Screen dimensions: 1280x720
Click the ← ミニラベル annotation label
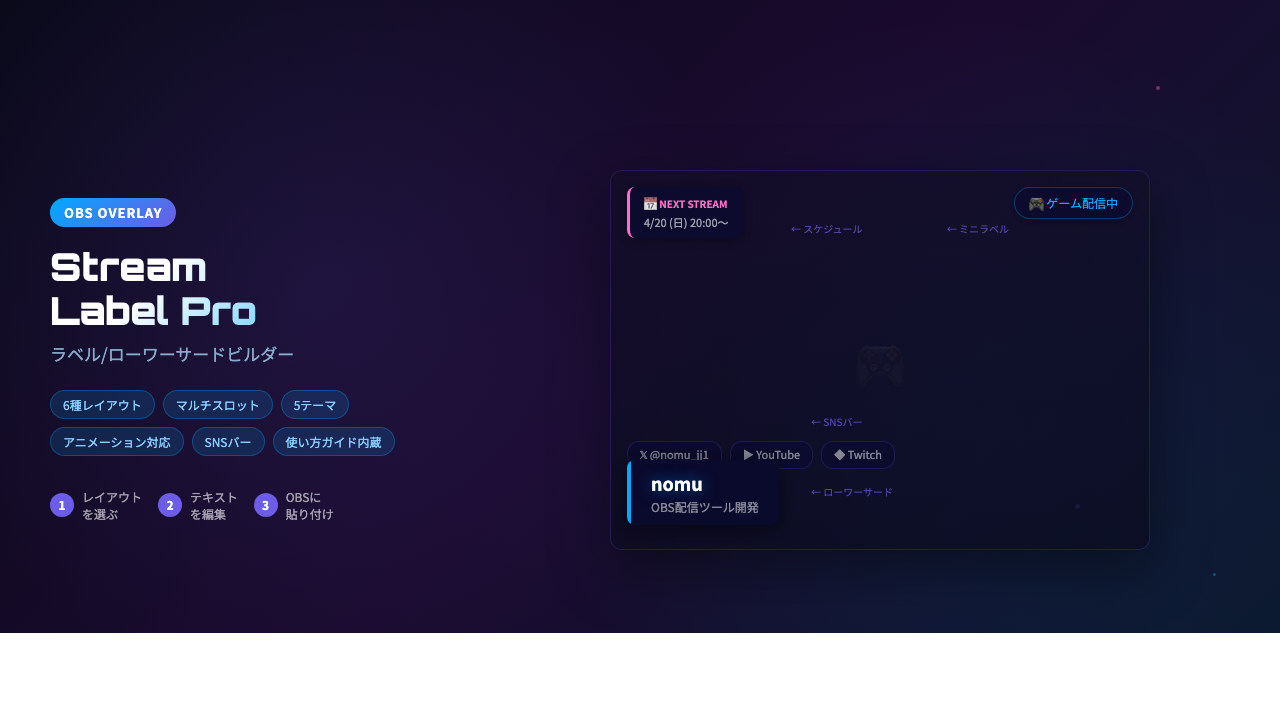point(978,229)
